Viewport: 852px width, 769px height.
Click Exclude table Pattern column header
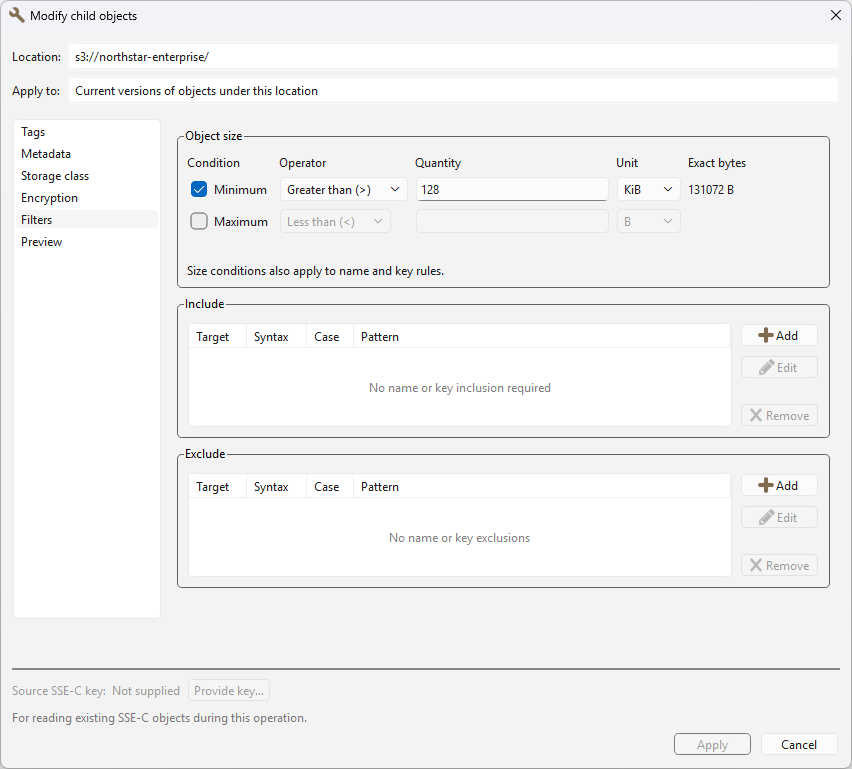point(542,486)
